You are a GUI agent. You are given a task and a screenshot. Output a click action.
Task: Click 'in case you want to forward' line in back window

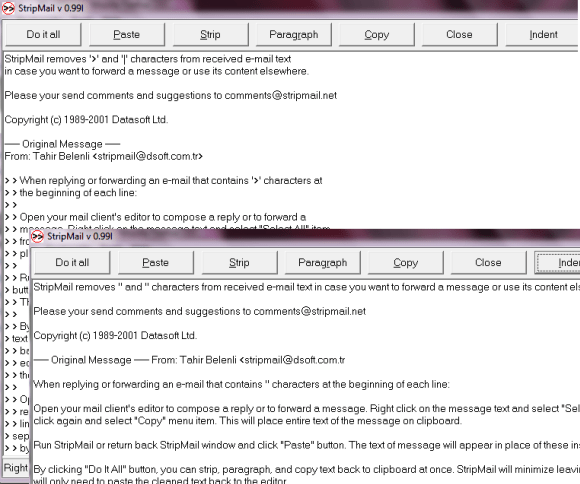pyautogui.click(x=156, y=71)
